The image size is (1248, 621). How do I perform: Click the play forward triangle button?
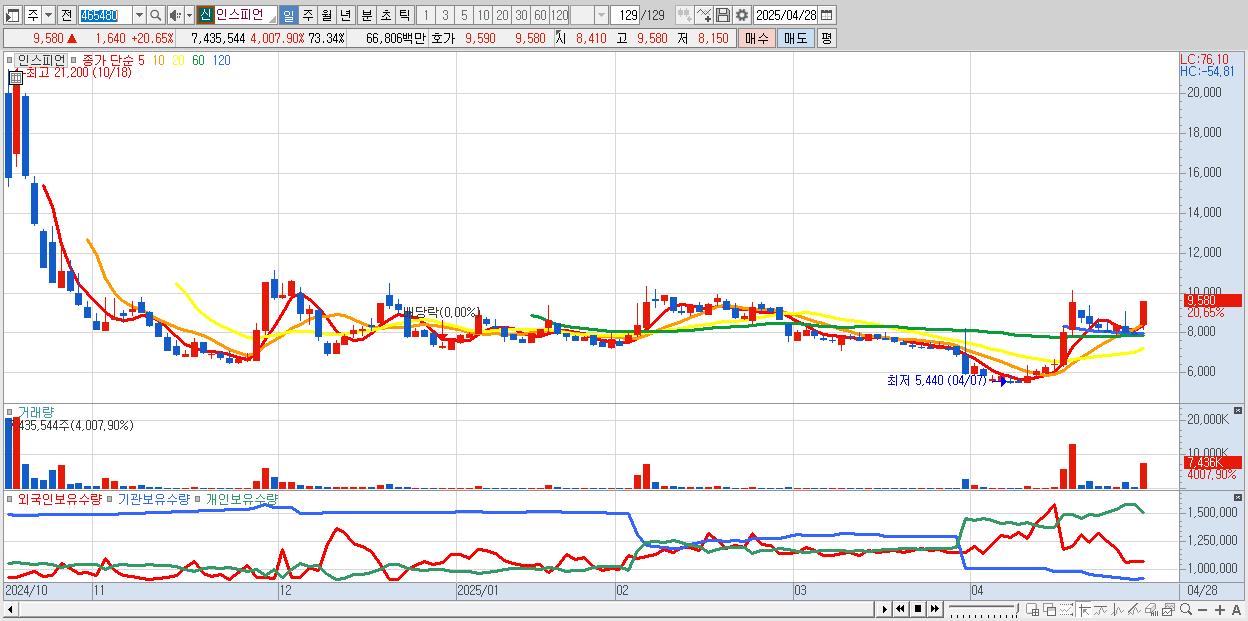pyautogui.click(x=884, y=609)
